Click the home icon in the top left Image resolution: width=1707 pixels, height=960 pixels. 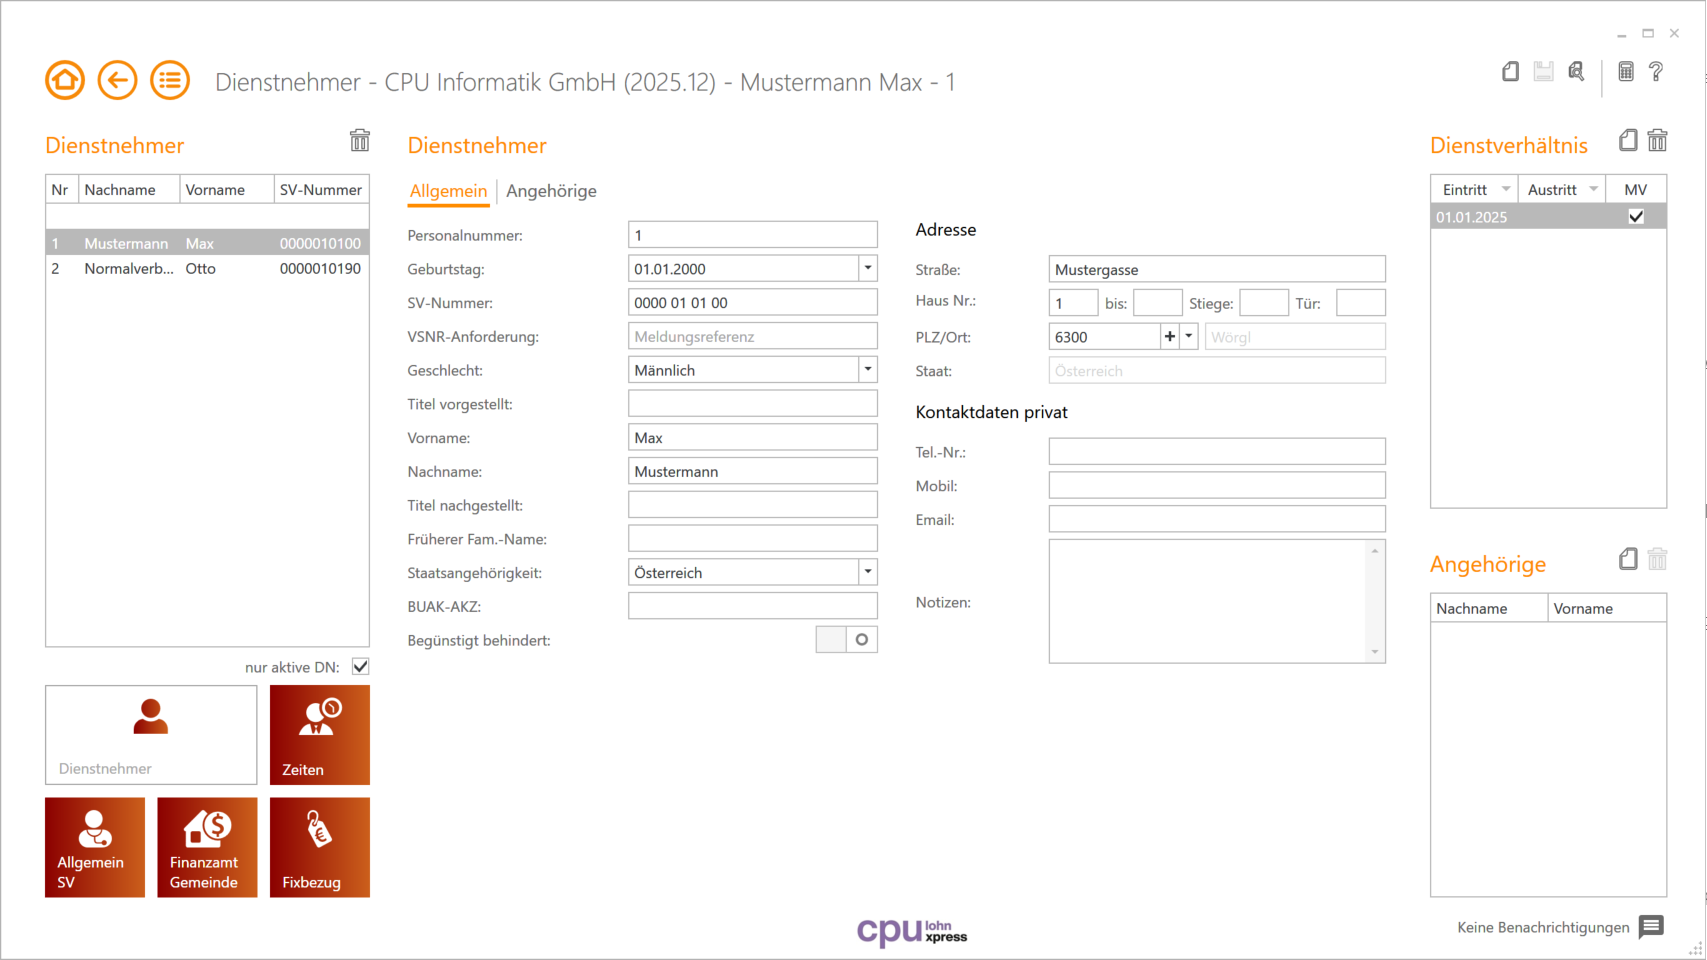point(64,80)
